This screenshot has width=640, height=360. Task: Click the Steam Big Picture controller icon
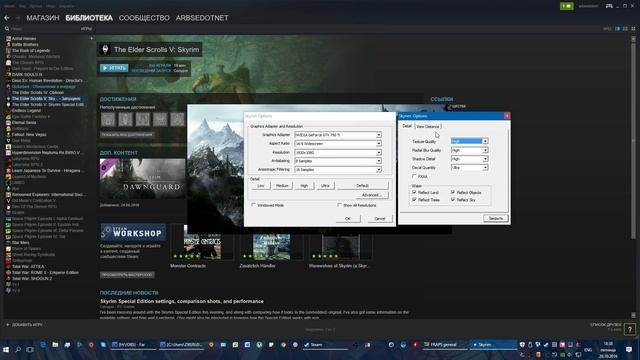(609, 6)
